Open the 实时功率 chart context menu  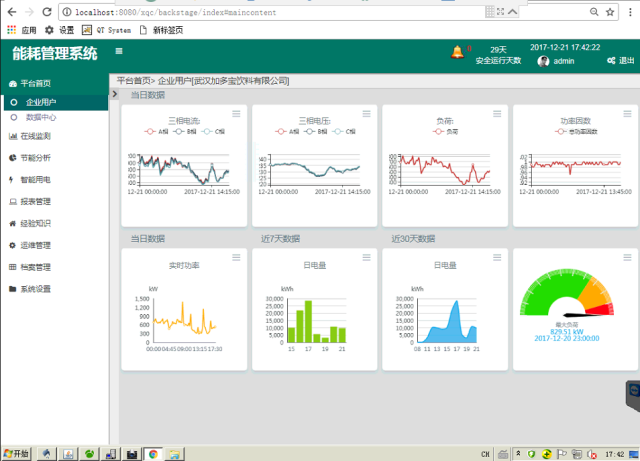point(238,258)
